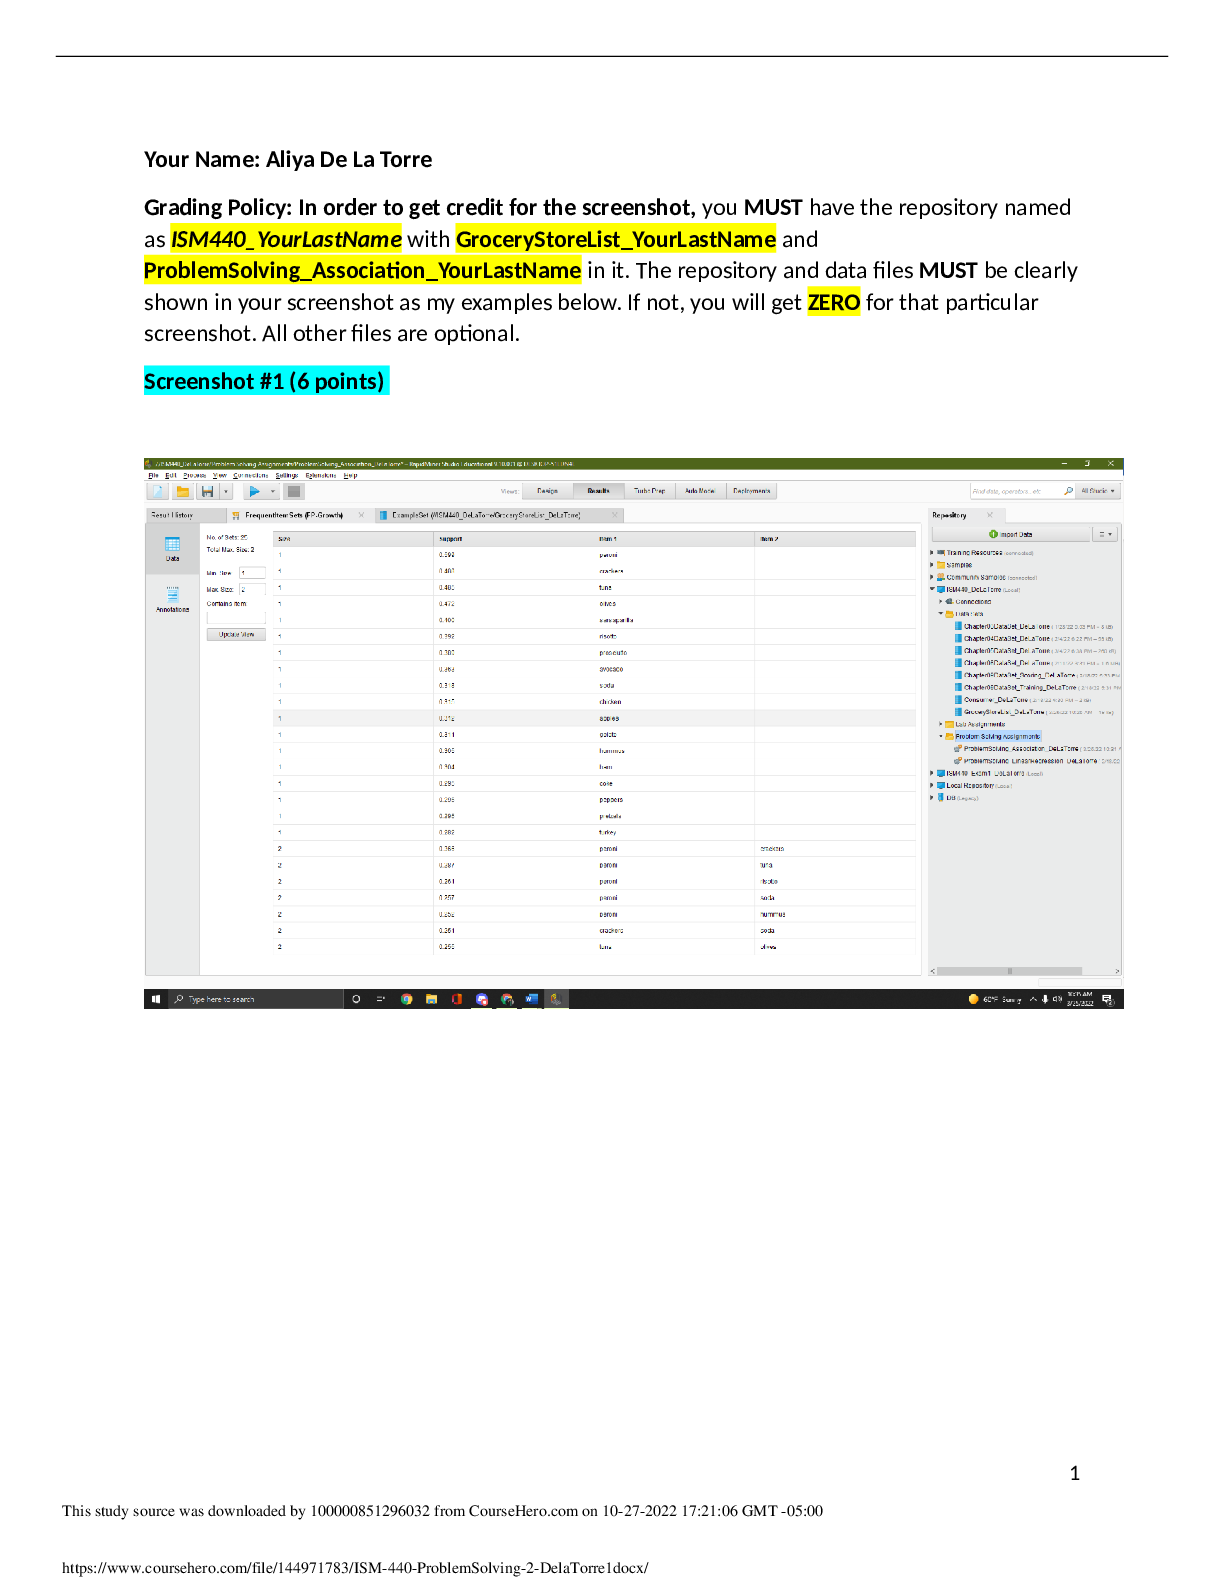The height and width of the screenshot is (1584, 1224).
Task: Open the Extensions menu
Action: click(320, 476)
